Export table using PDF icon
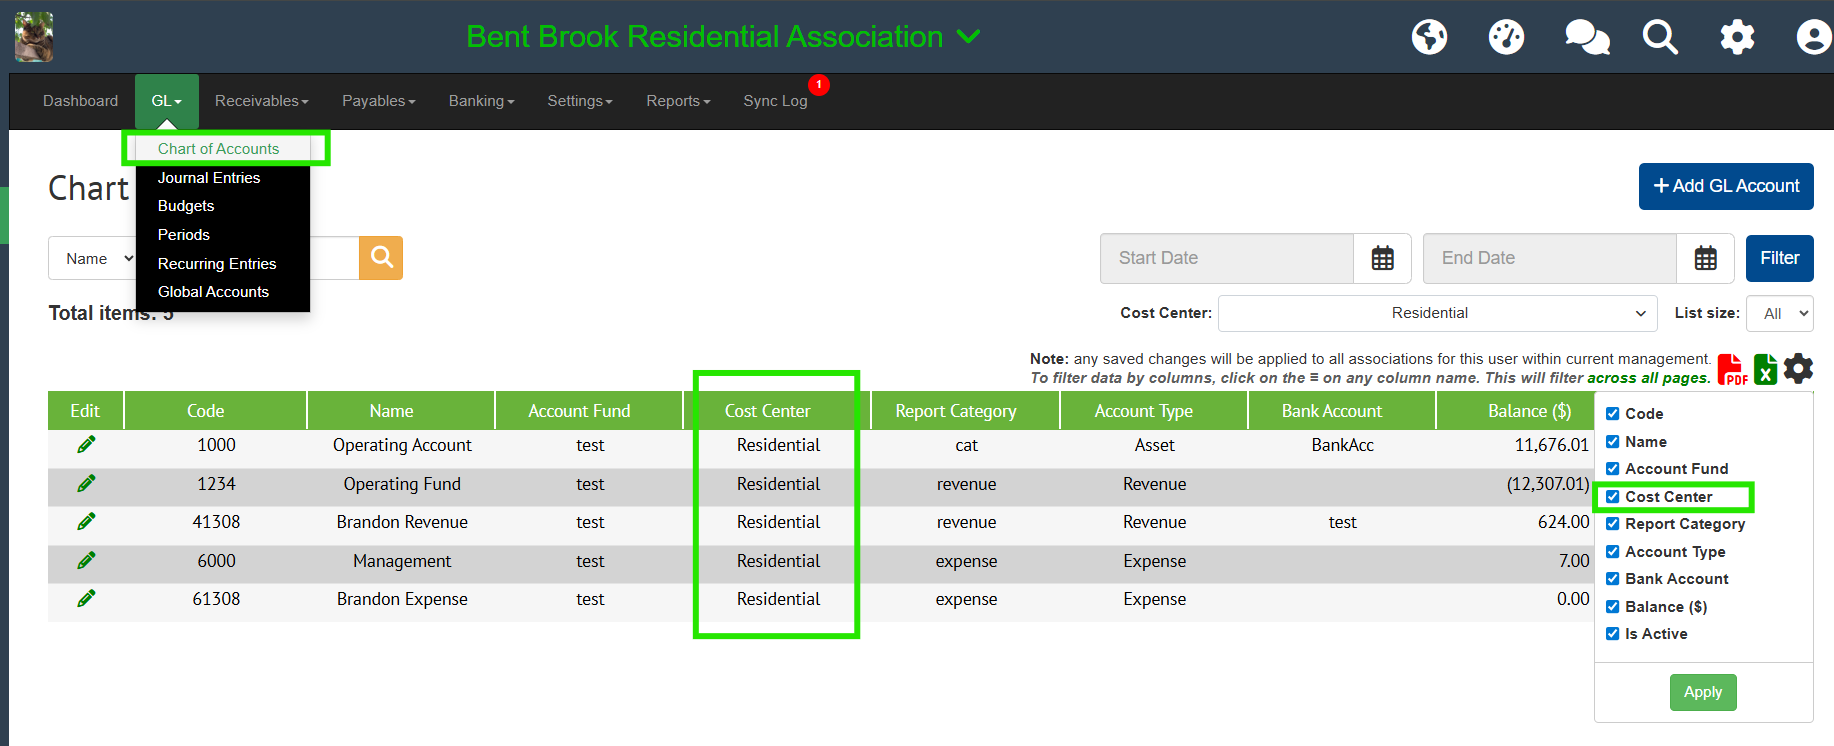 (1732, 369)
